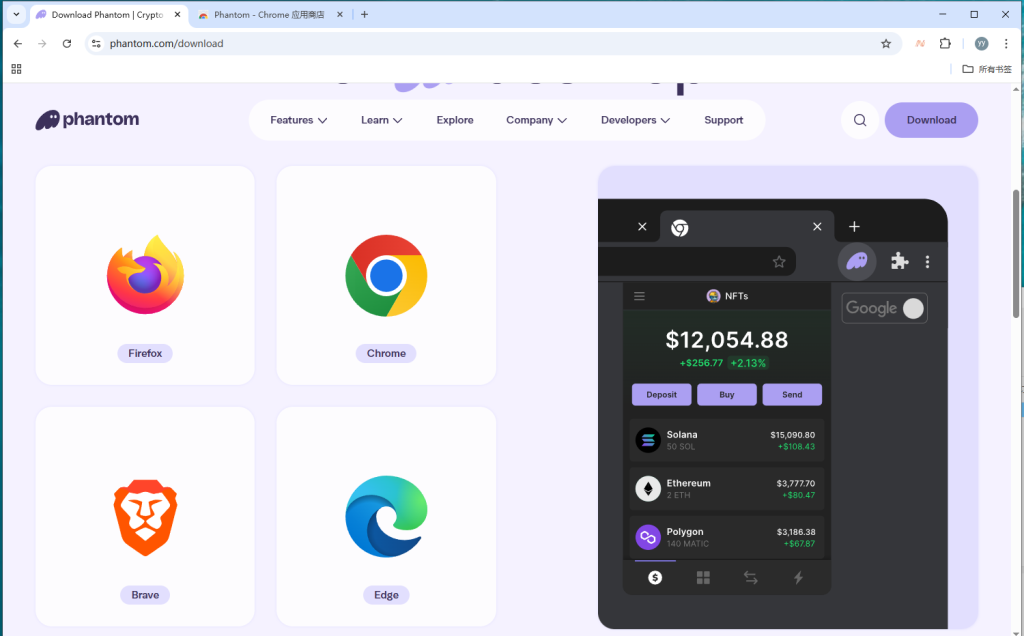Screen dimensions: 1024x636
Task: Click the profile avatar in the toolbar
Action: [x=981, y=44]
